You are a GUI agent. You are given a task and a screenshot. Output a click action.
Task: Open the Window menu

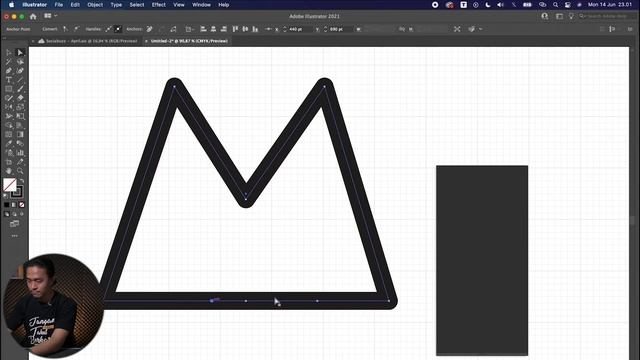pyautogui.click(x=201, y=5)
